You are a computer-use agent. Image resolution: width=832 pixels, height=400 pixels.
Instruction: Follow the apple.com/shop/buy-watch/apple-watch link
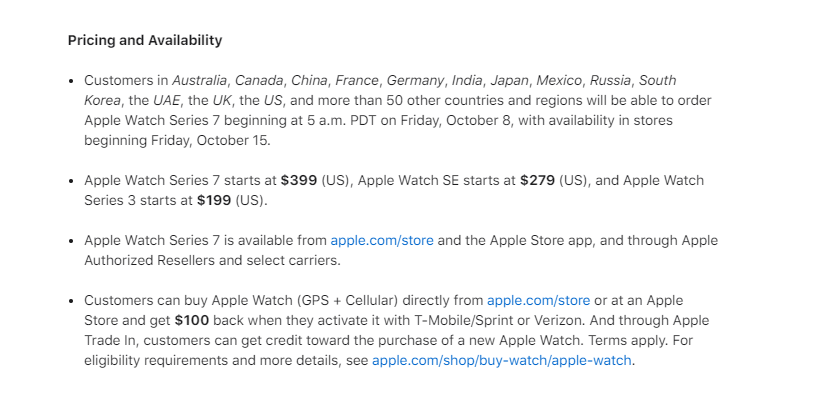(501, 361)
